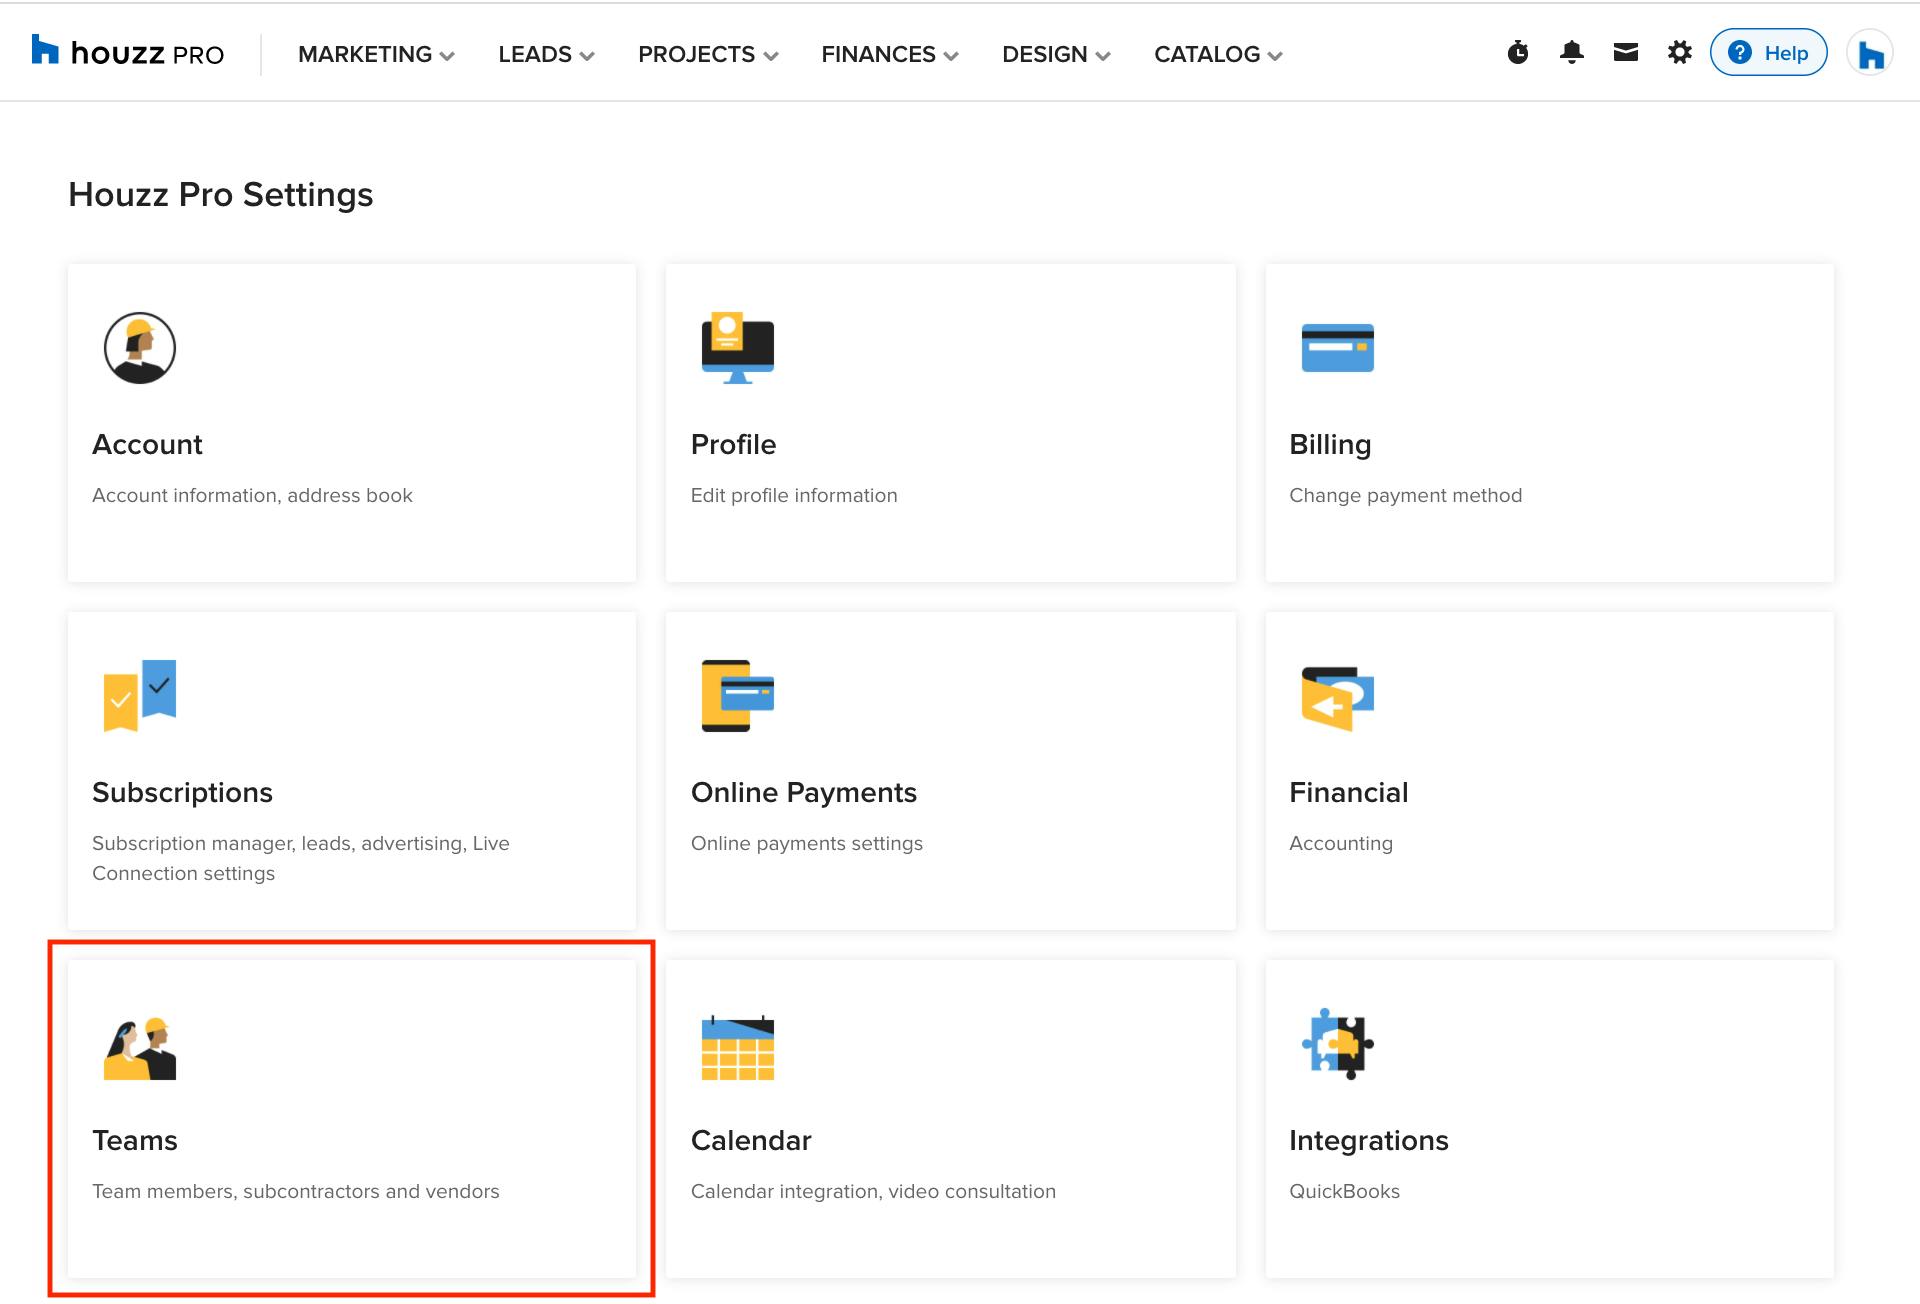Click 'Change payment method' text
The width and height of the screenshot is (1920, 1304).
point(1405,495)
